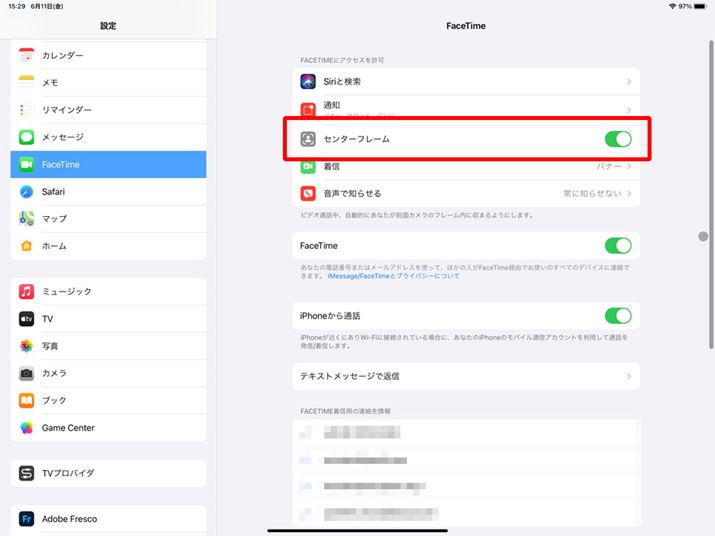
Task: Tap the FaceTime page title
Action: (x=466, y=26)
